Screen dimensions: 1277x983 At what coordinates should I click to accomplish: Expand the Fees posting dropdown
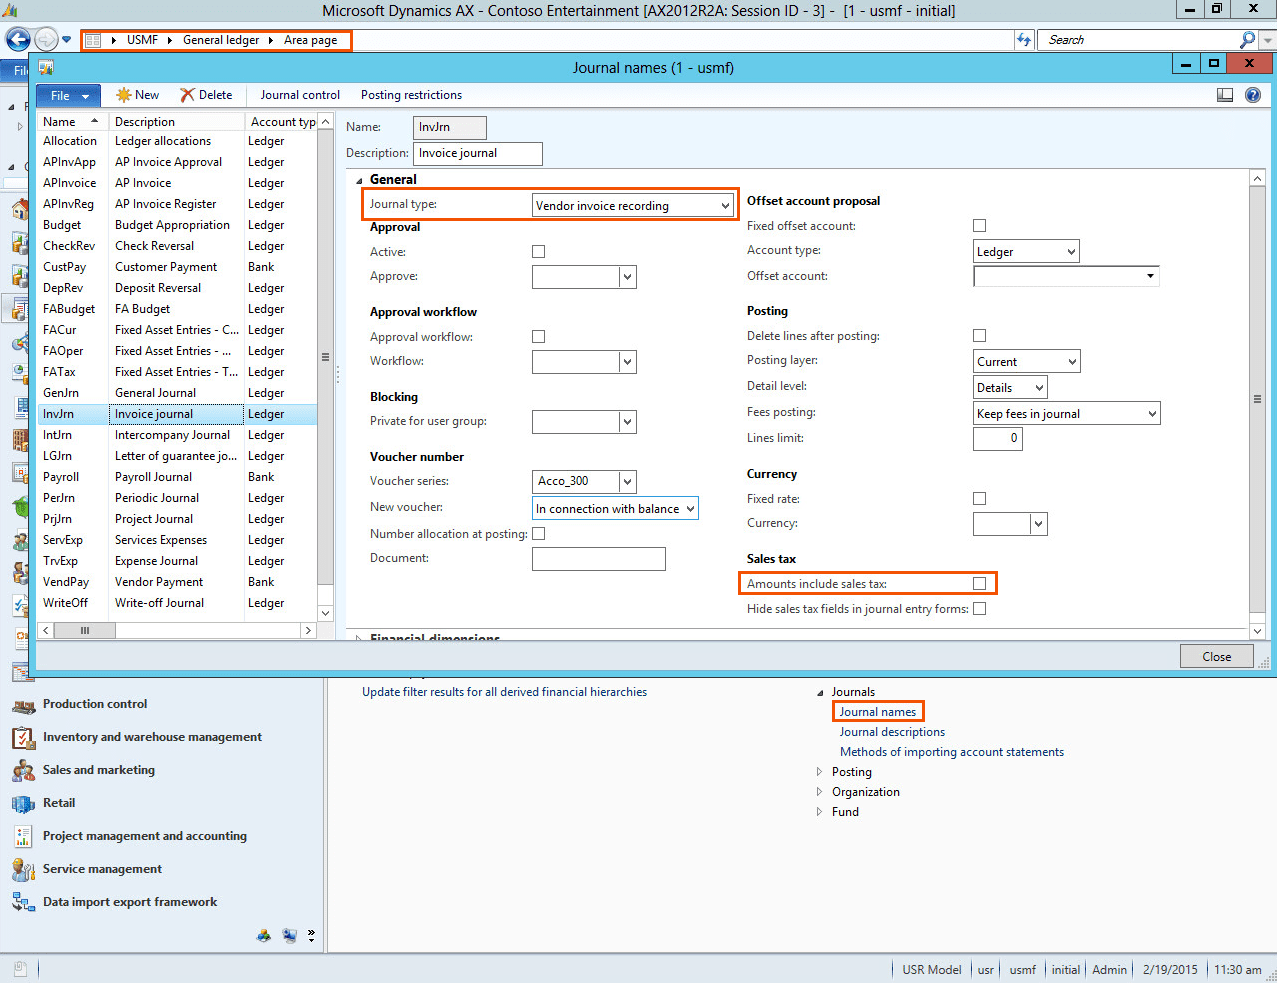[x=1151, y=414]
